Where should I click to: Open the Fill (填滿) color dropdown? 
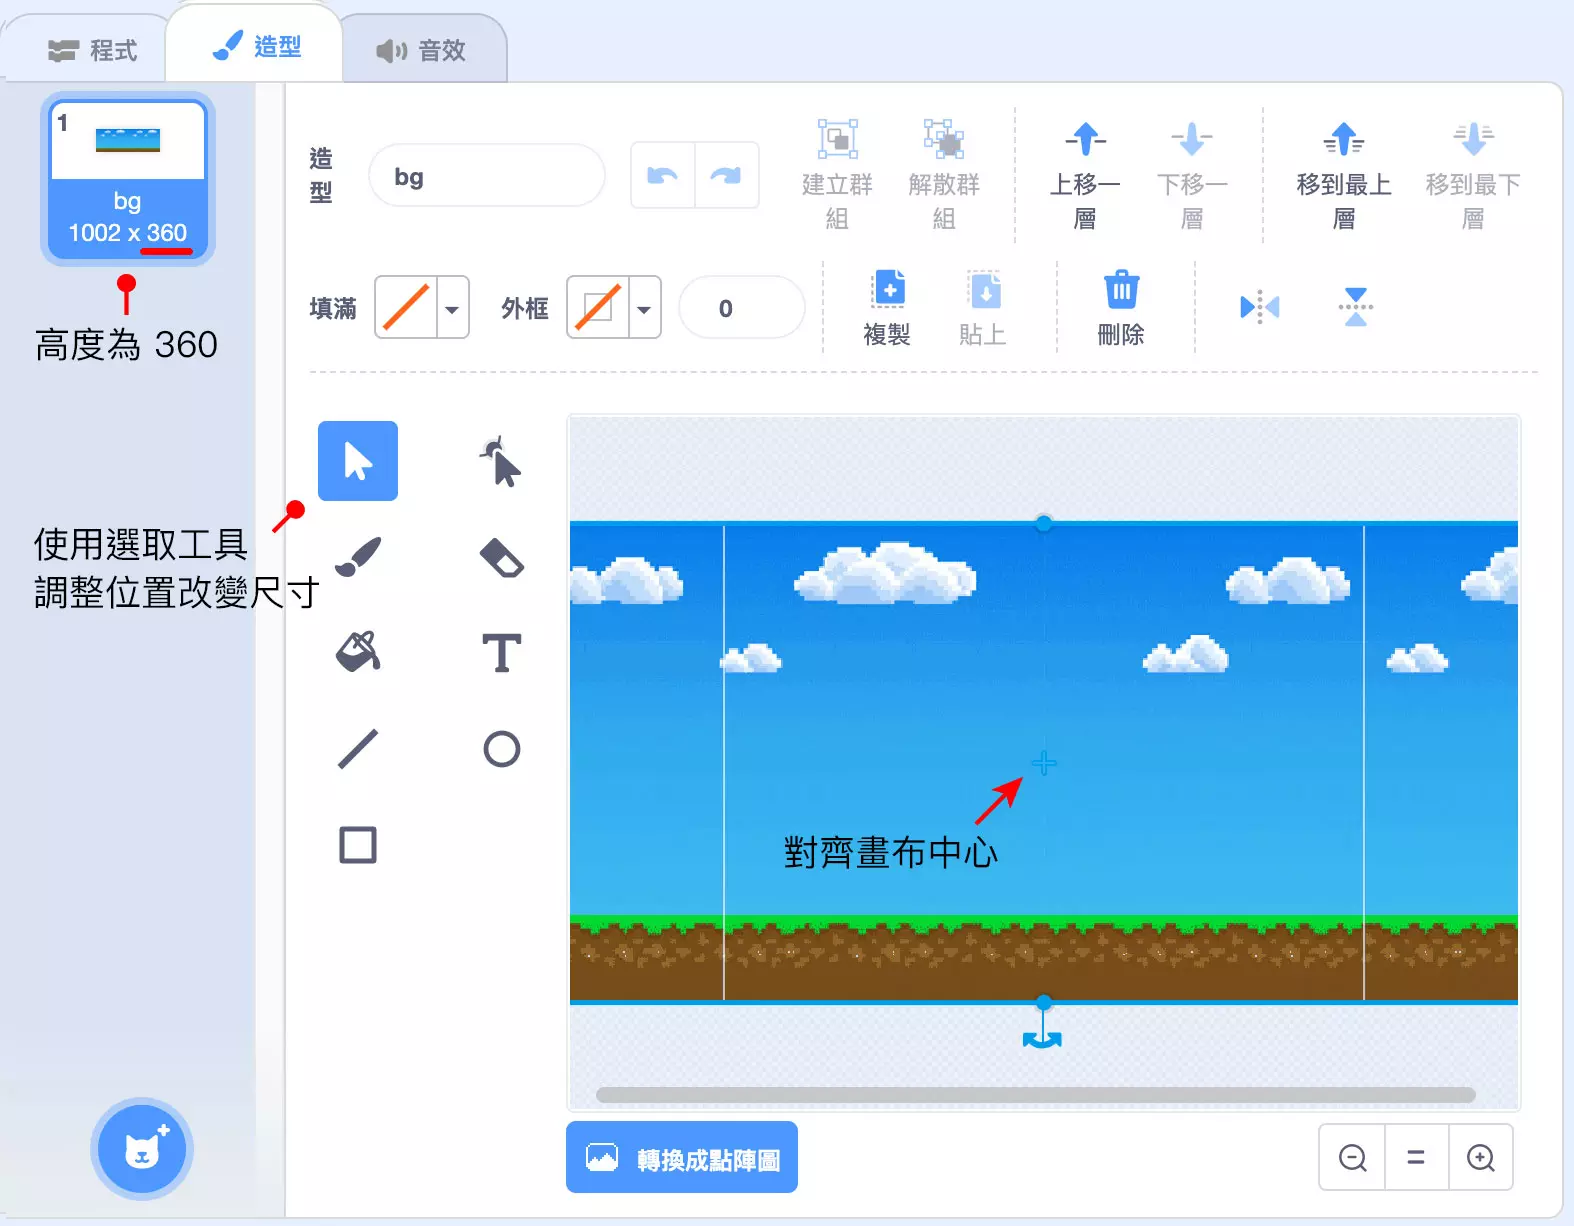click(x=452, y=308)
